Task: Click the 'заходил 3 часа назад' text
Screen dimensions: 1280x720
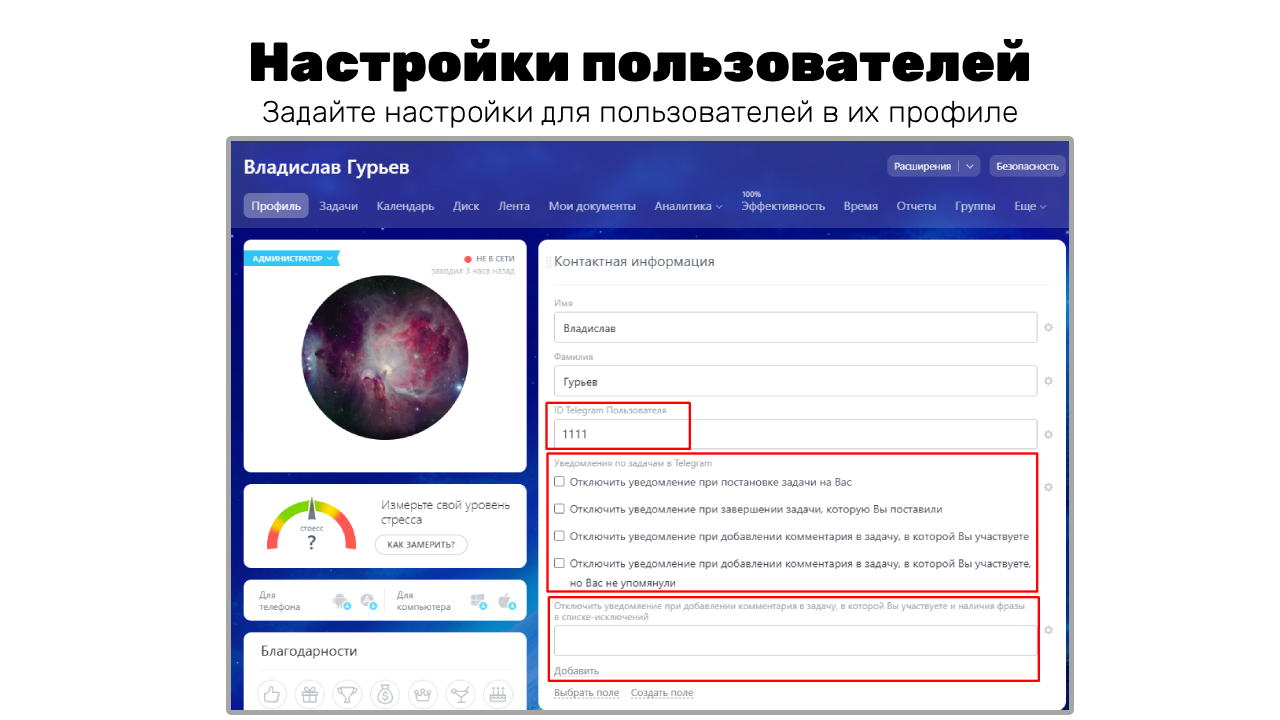Action: point(473,271)
